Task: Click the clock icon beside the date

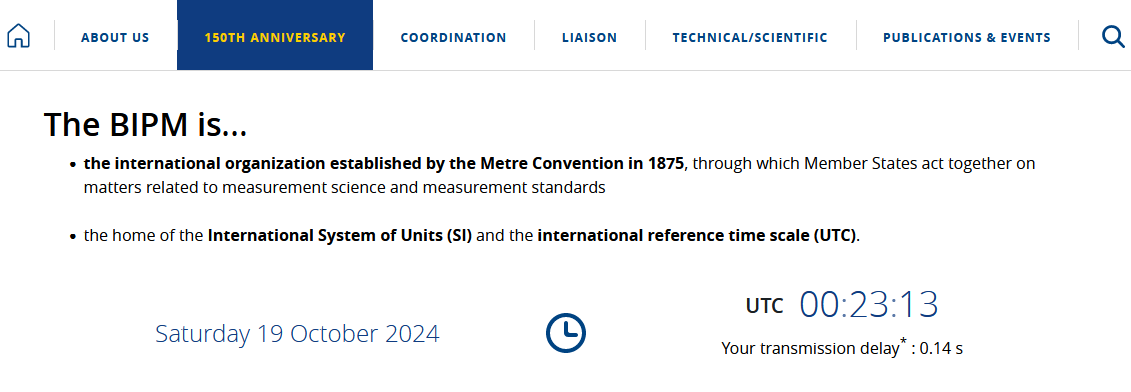Action: pyautogui.click(x=566, y=333)
